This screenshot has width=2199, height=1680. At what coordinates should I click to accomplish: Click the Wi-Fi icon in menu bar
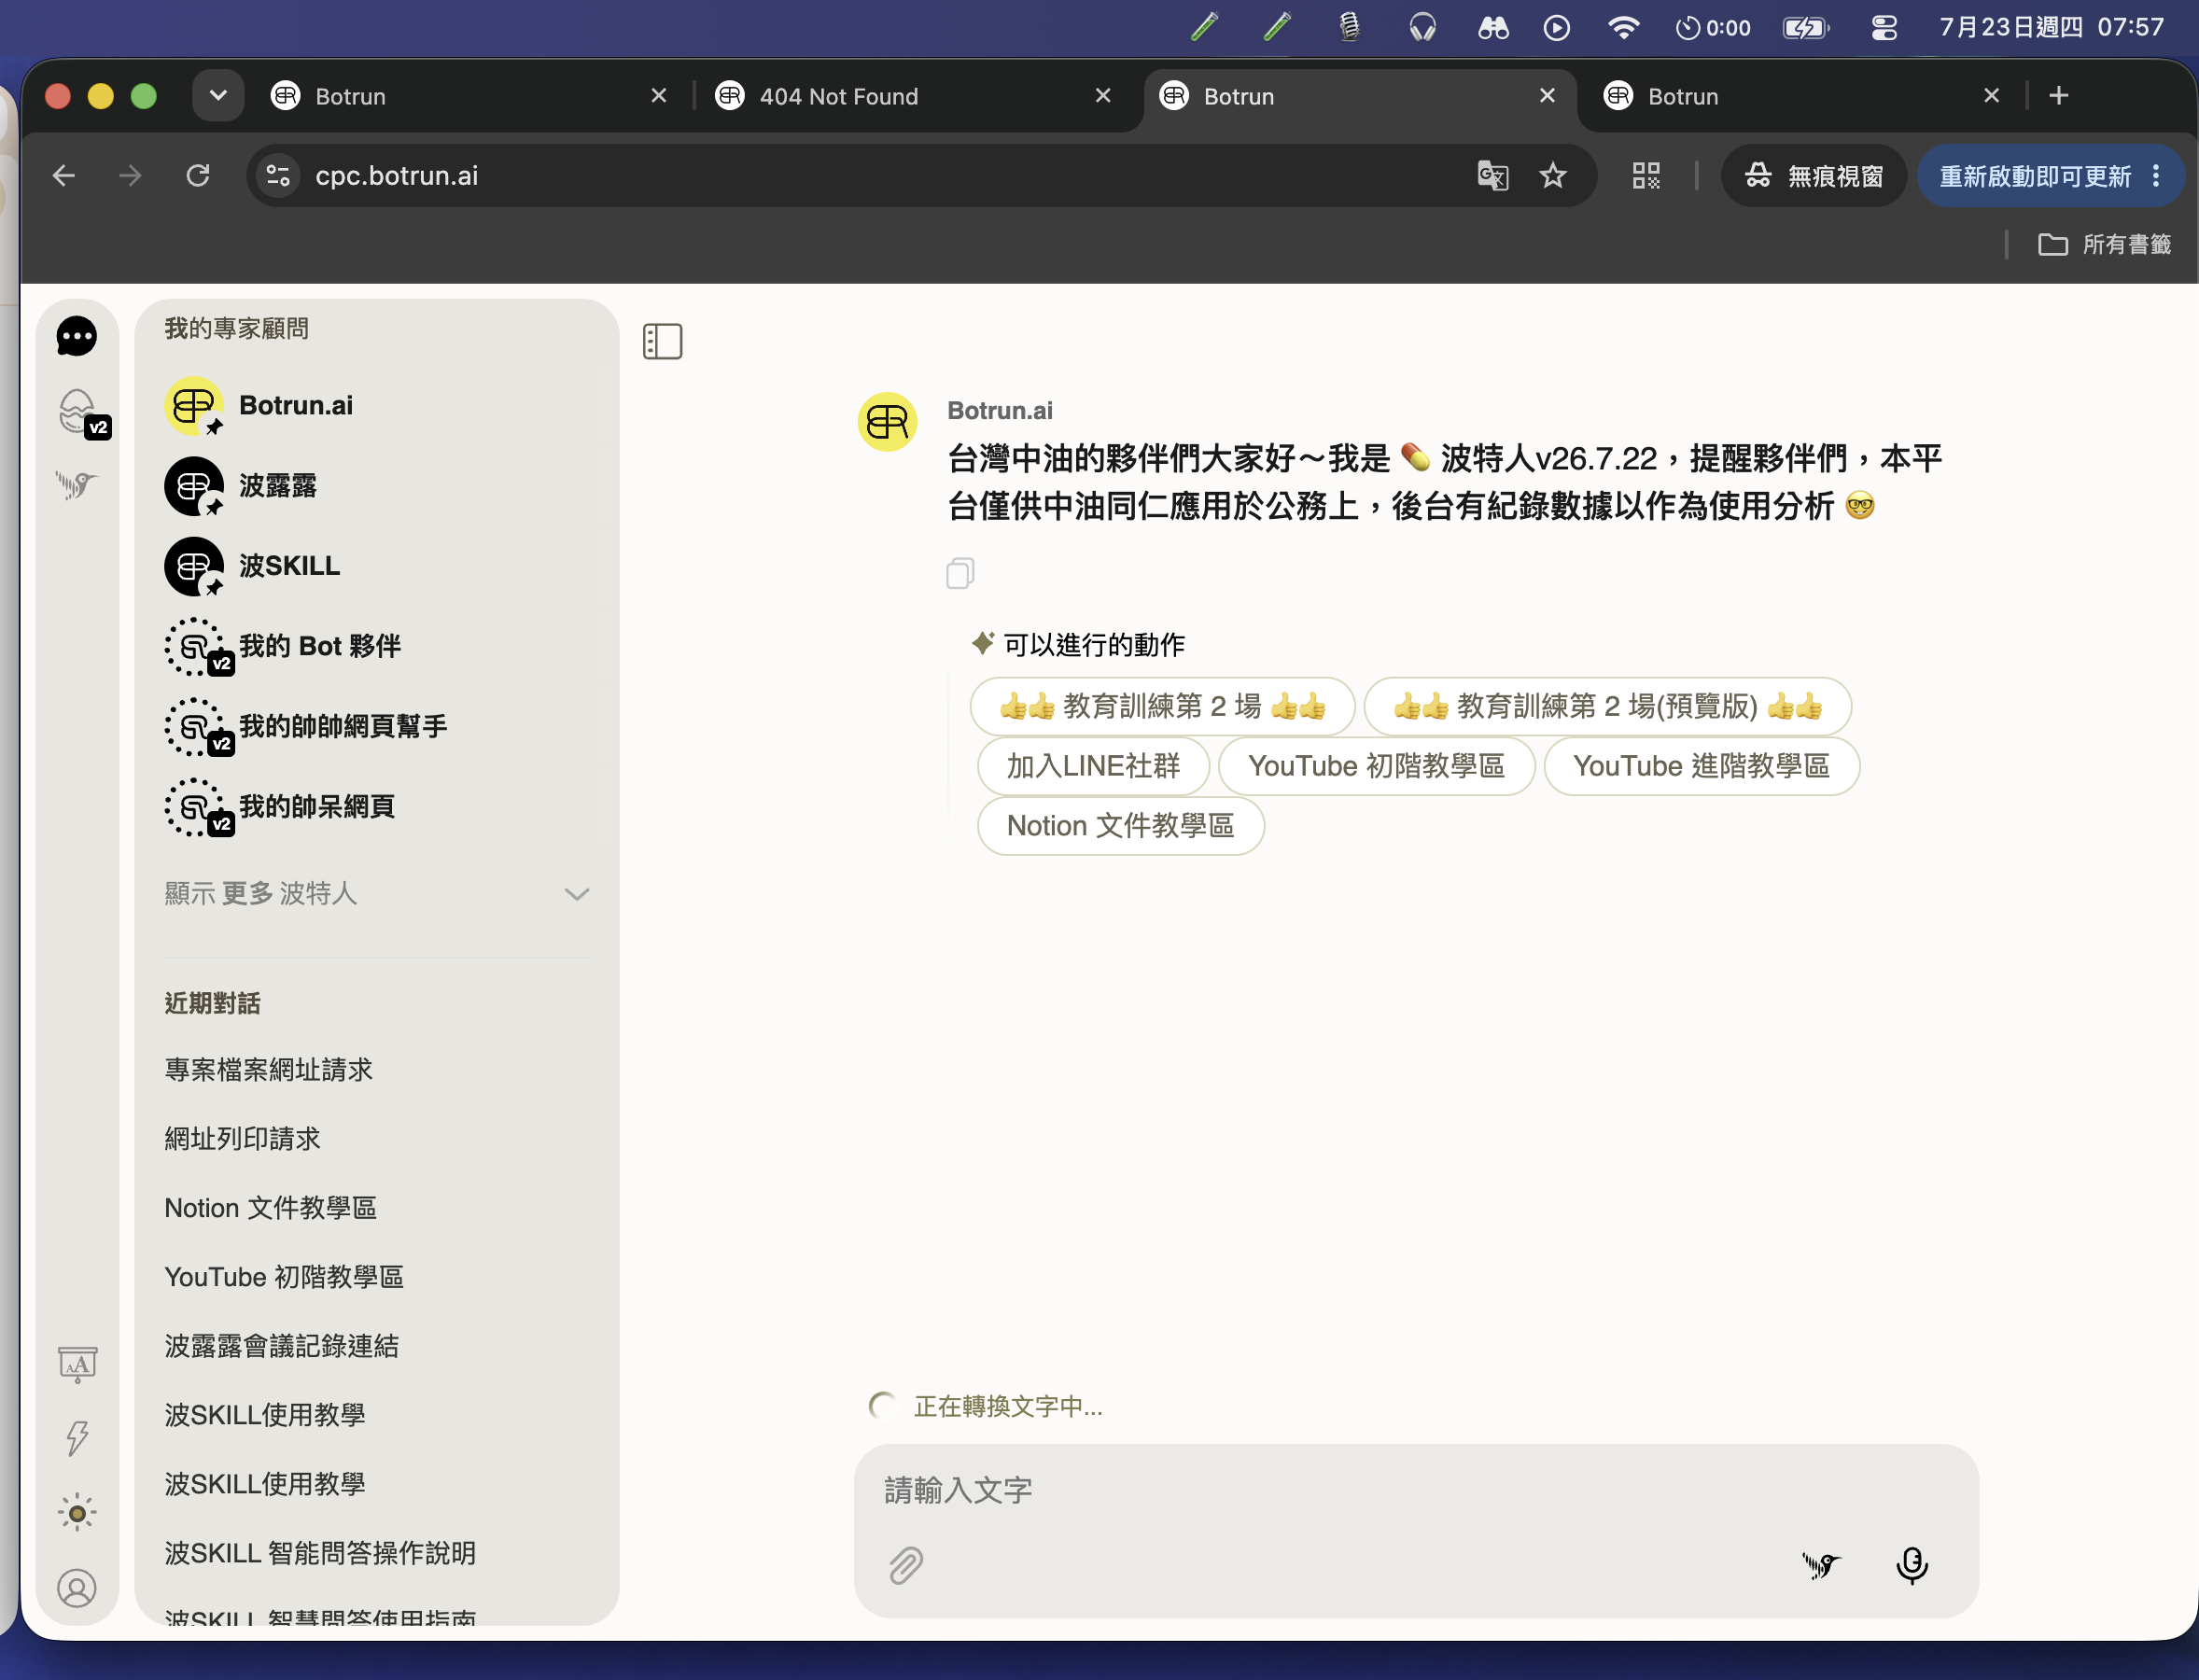pos(1623,27)
